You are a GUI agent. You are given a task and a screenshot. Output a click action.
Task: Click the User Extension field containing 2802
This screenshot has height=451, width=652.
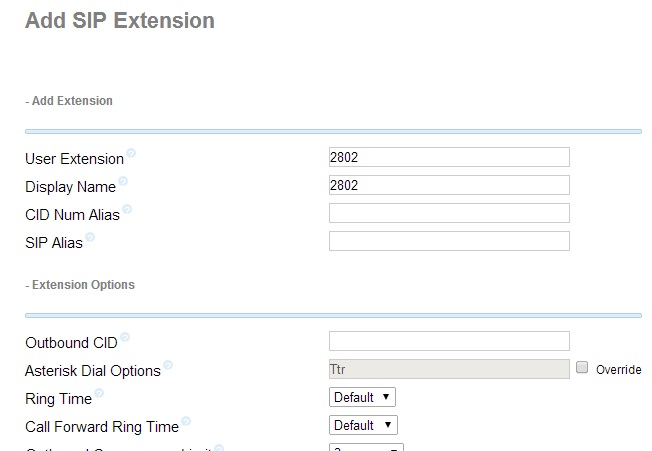(449, 157)
